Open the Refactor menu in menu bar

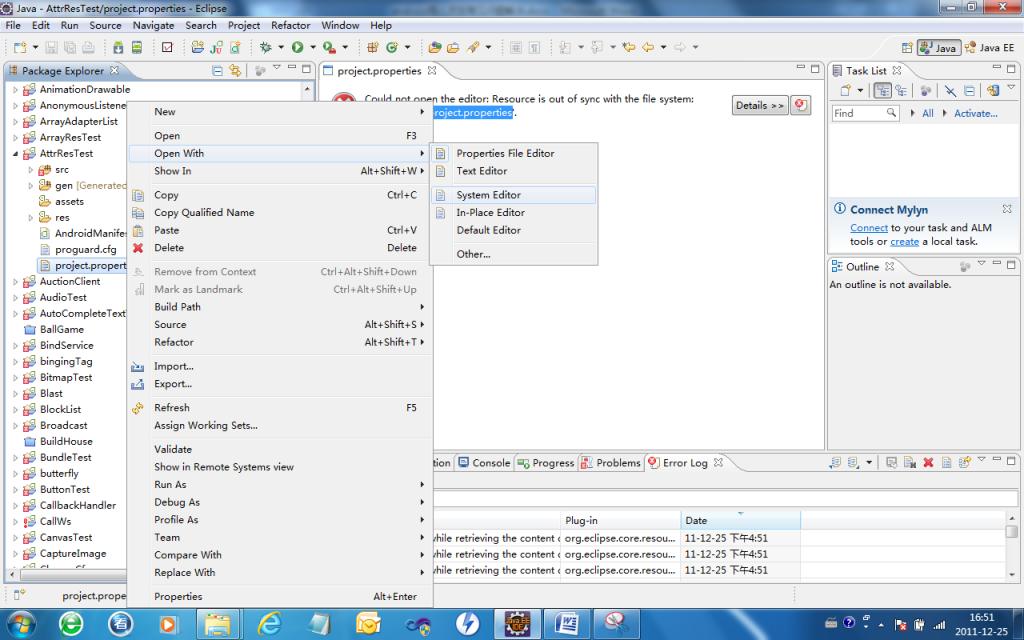click(x=291, y=25)
